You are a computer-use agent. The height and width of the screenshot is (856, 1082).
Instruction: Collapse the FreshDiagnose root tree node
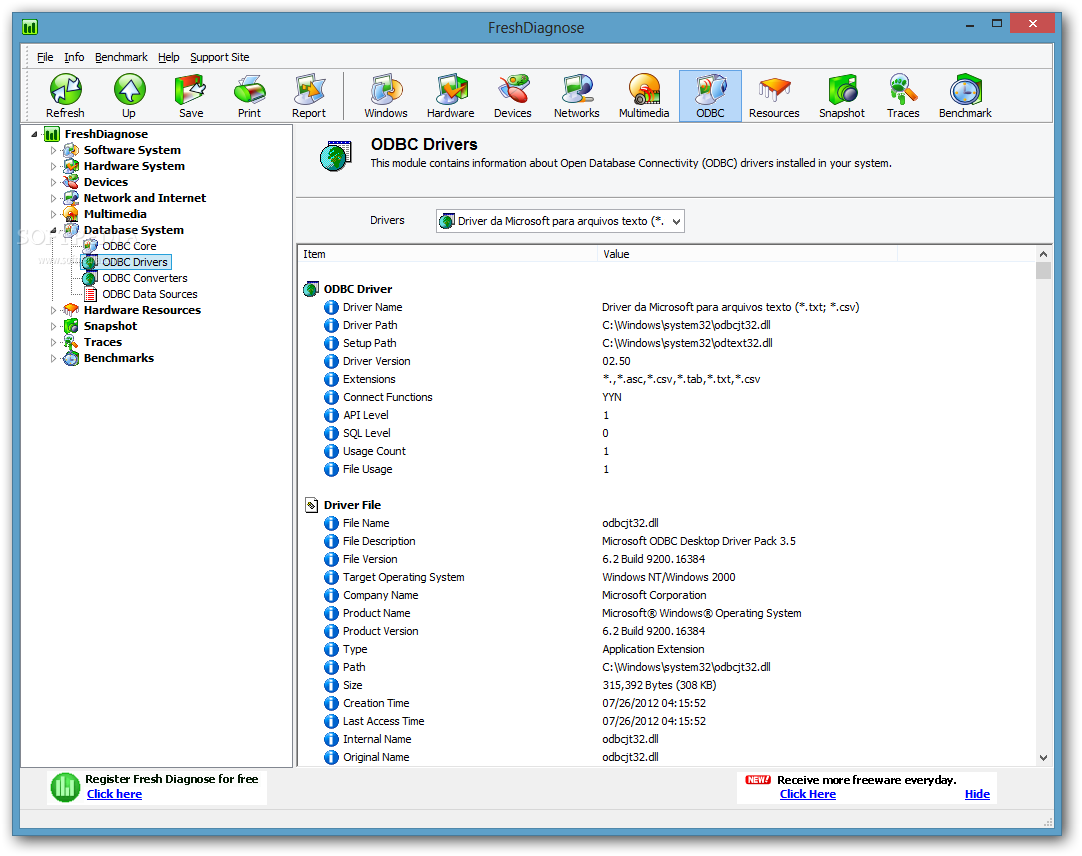[x=35, y=134]
